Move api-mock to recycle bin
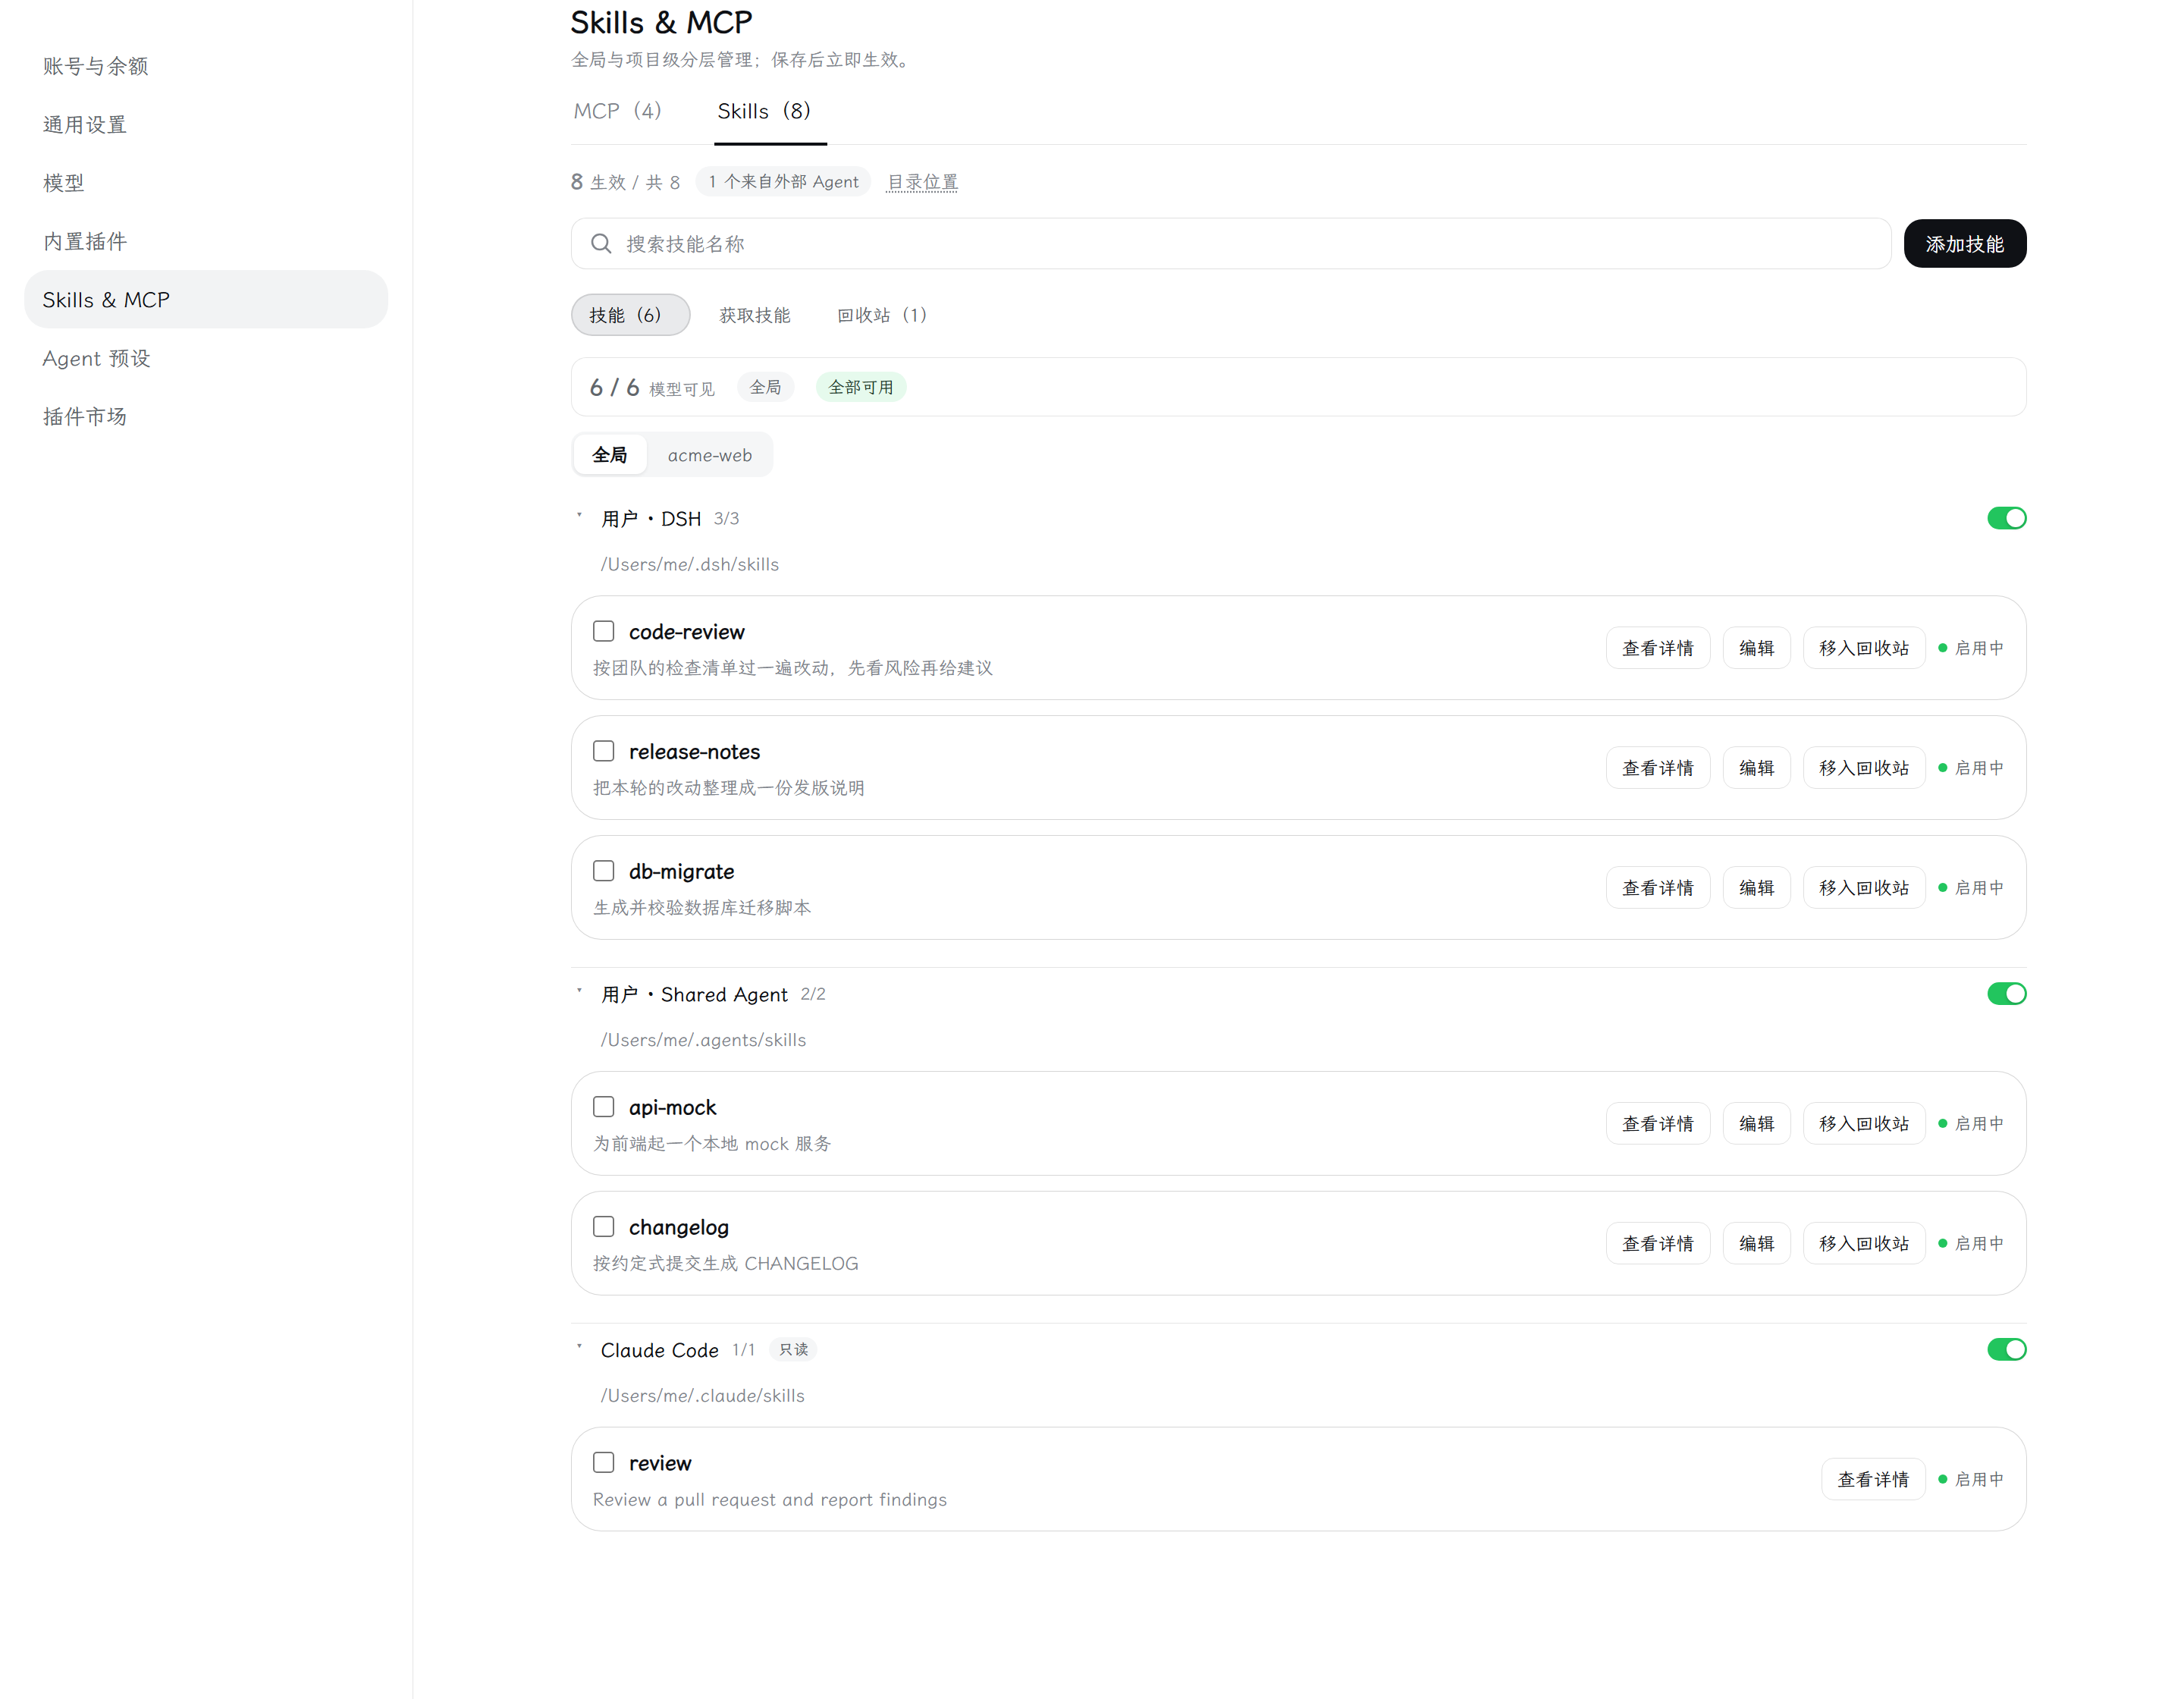 (1864, 1124)
